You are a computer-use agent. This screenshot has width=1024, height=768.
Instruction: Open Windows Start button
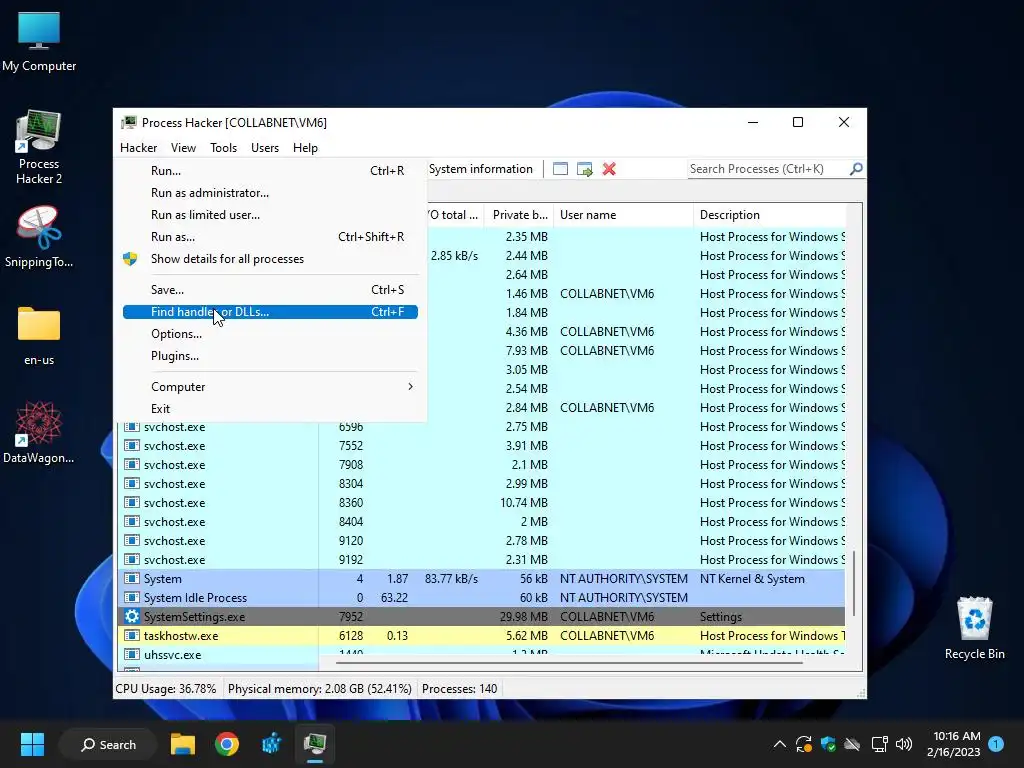click(32, 744)
